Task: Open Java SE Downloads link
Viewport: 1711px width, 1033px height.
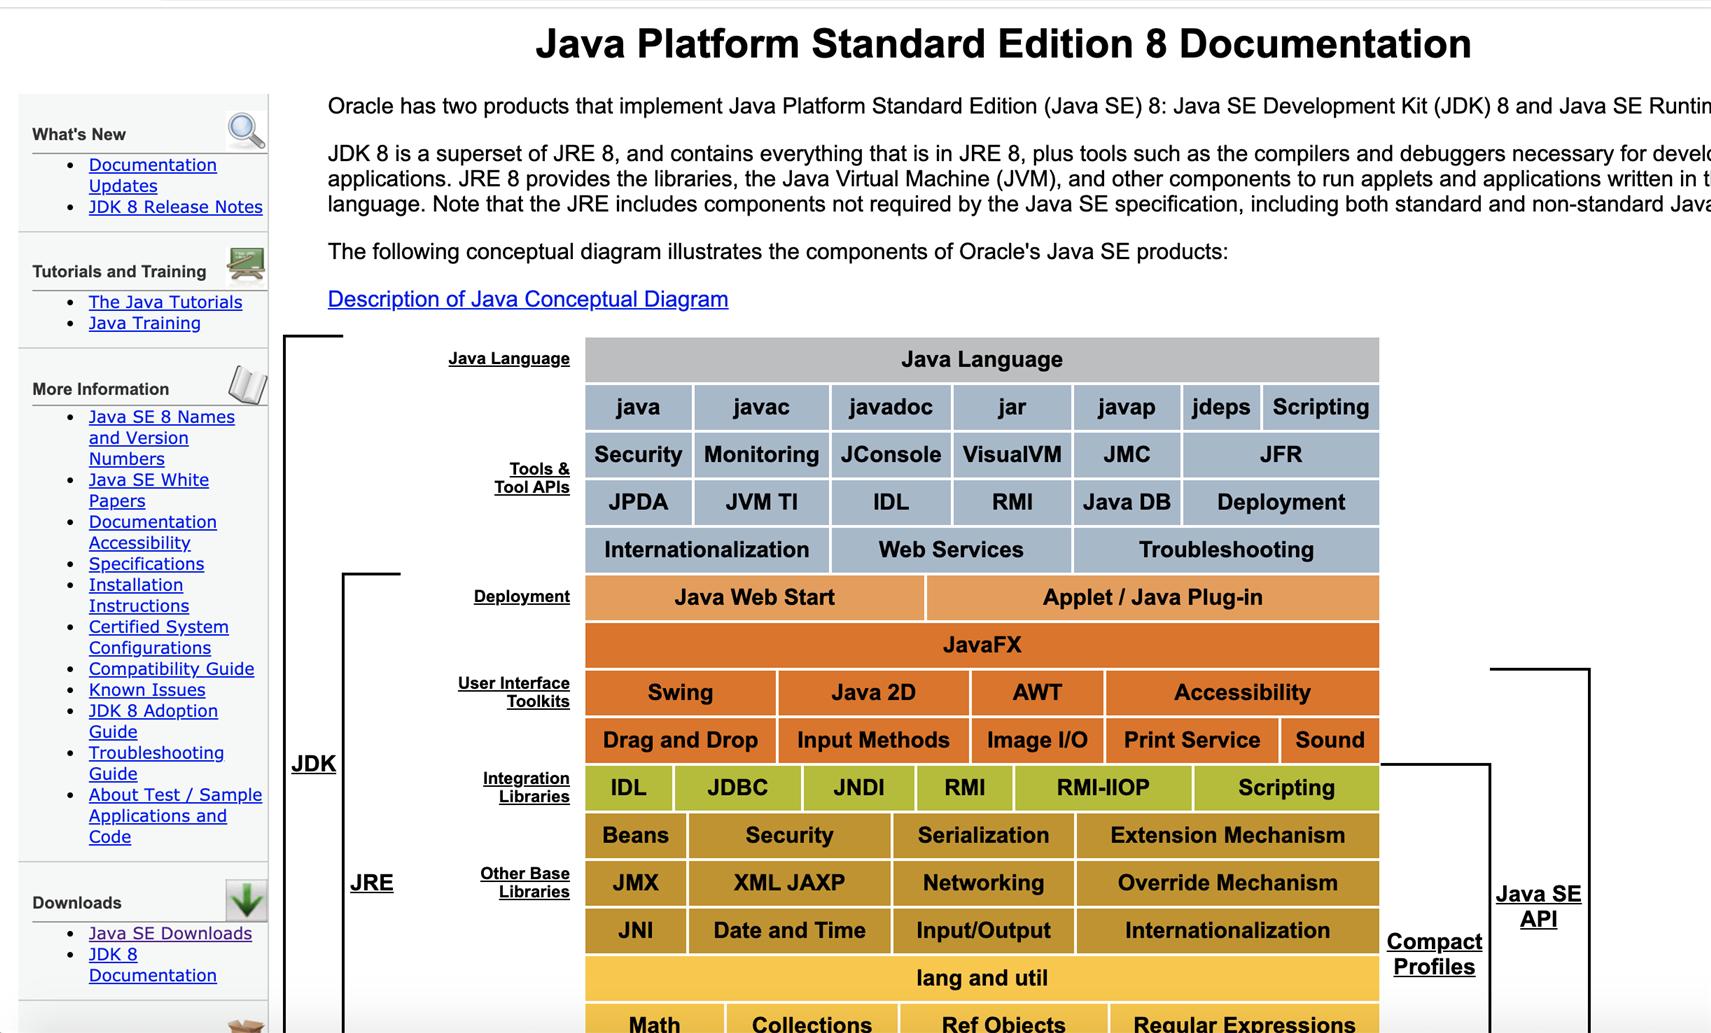Action: tap(170, 933)
